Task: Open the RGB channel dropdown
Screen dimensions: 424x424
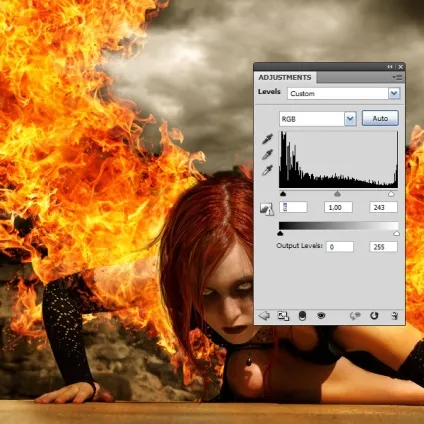Action: pos(318,119)
